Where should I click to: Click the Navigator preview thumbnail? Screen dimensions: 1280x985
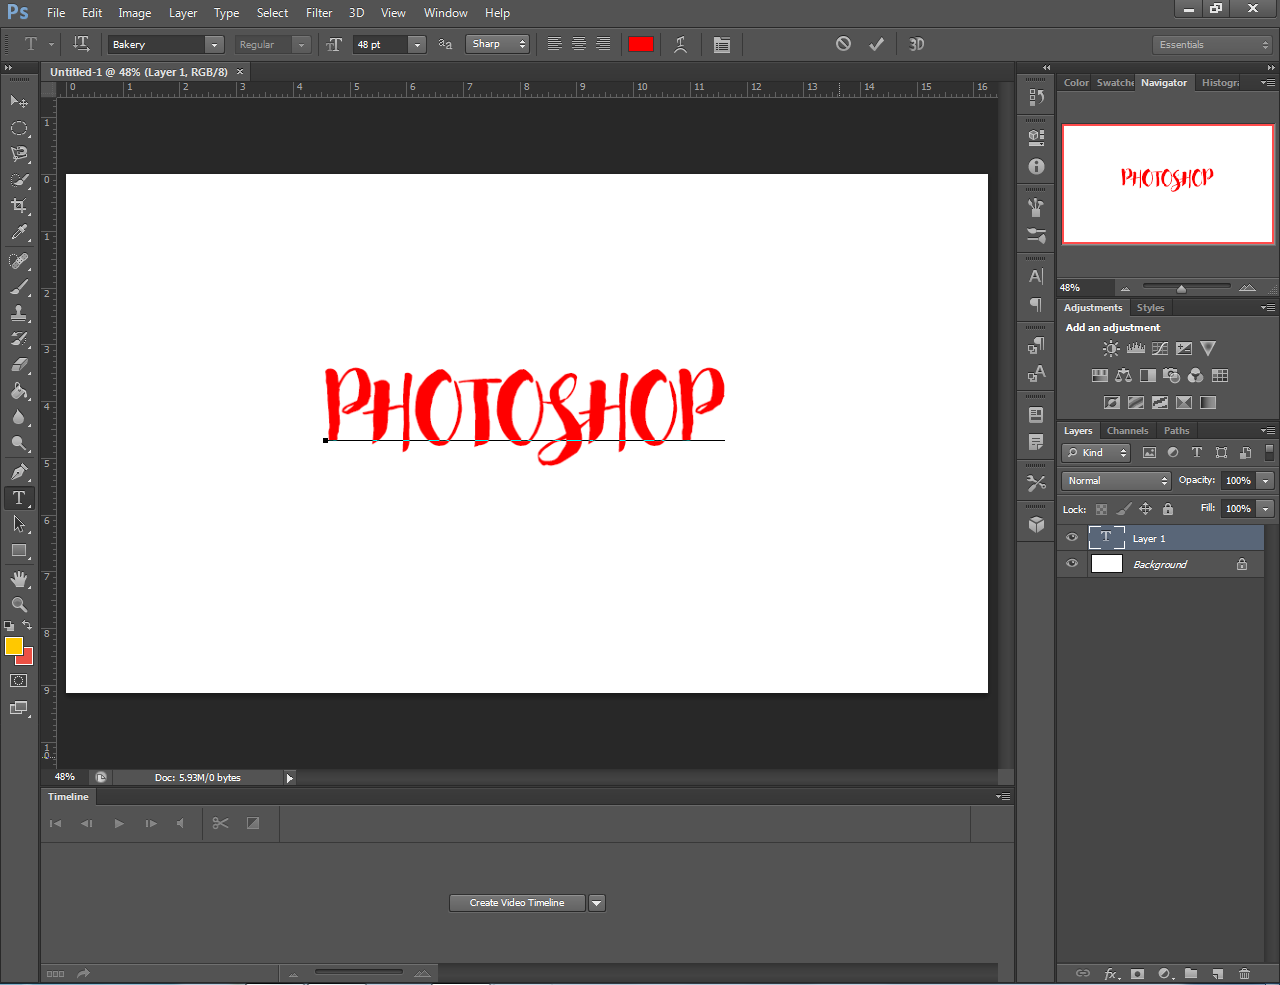point(1168,184)
